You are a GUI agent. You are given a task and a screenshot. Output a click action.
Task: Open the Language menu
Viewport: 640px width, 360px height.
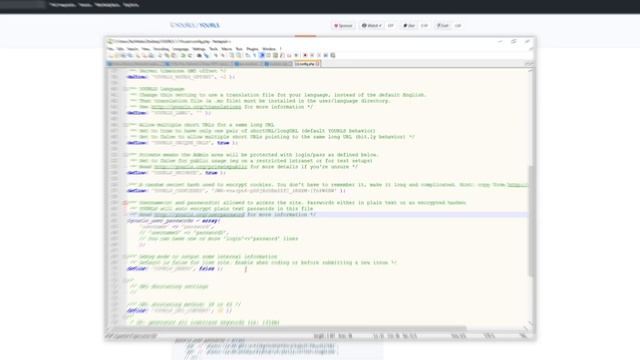(180, 49)
